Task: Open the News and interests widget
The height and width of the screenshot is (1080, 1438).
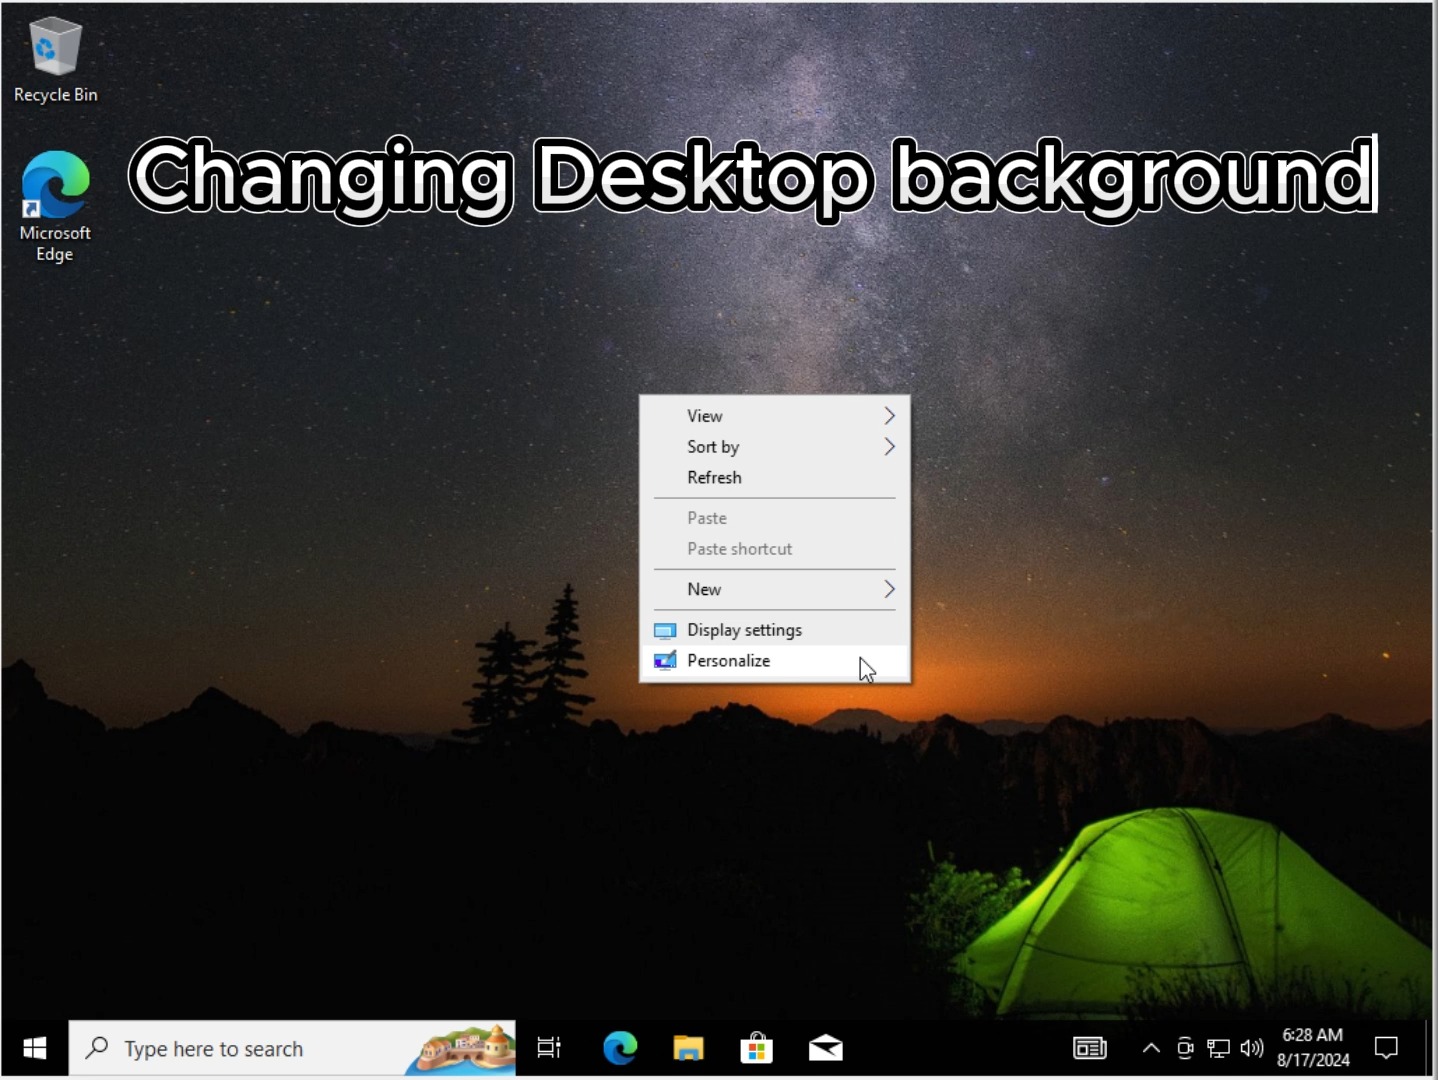Action: [x=1090, y=1048]
